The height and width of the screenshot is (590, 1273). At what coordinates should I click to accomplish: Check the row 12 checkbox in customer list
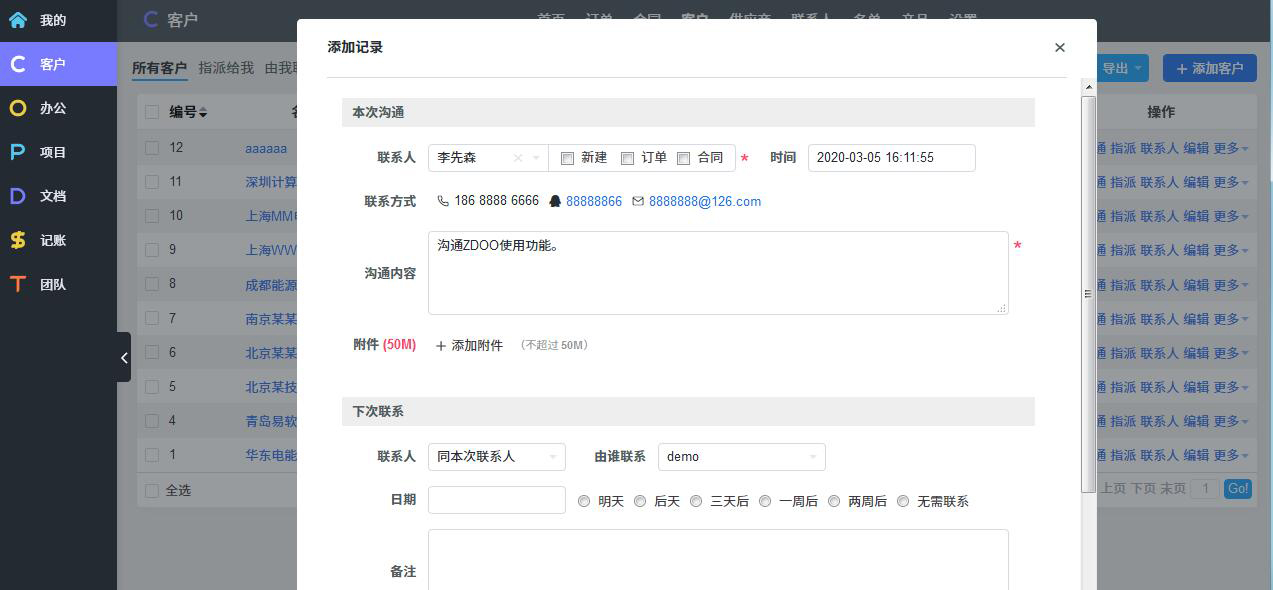[152, 147]
